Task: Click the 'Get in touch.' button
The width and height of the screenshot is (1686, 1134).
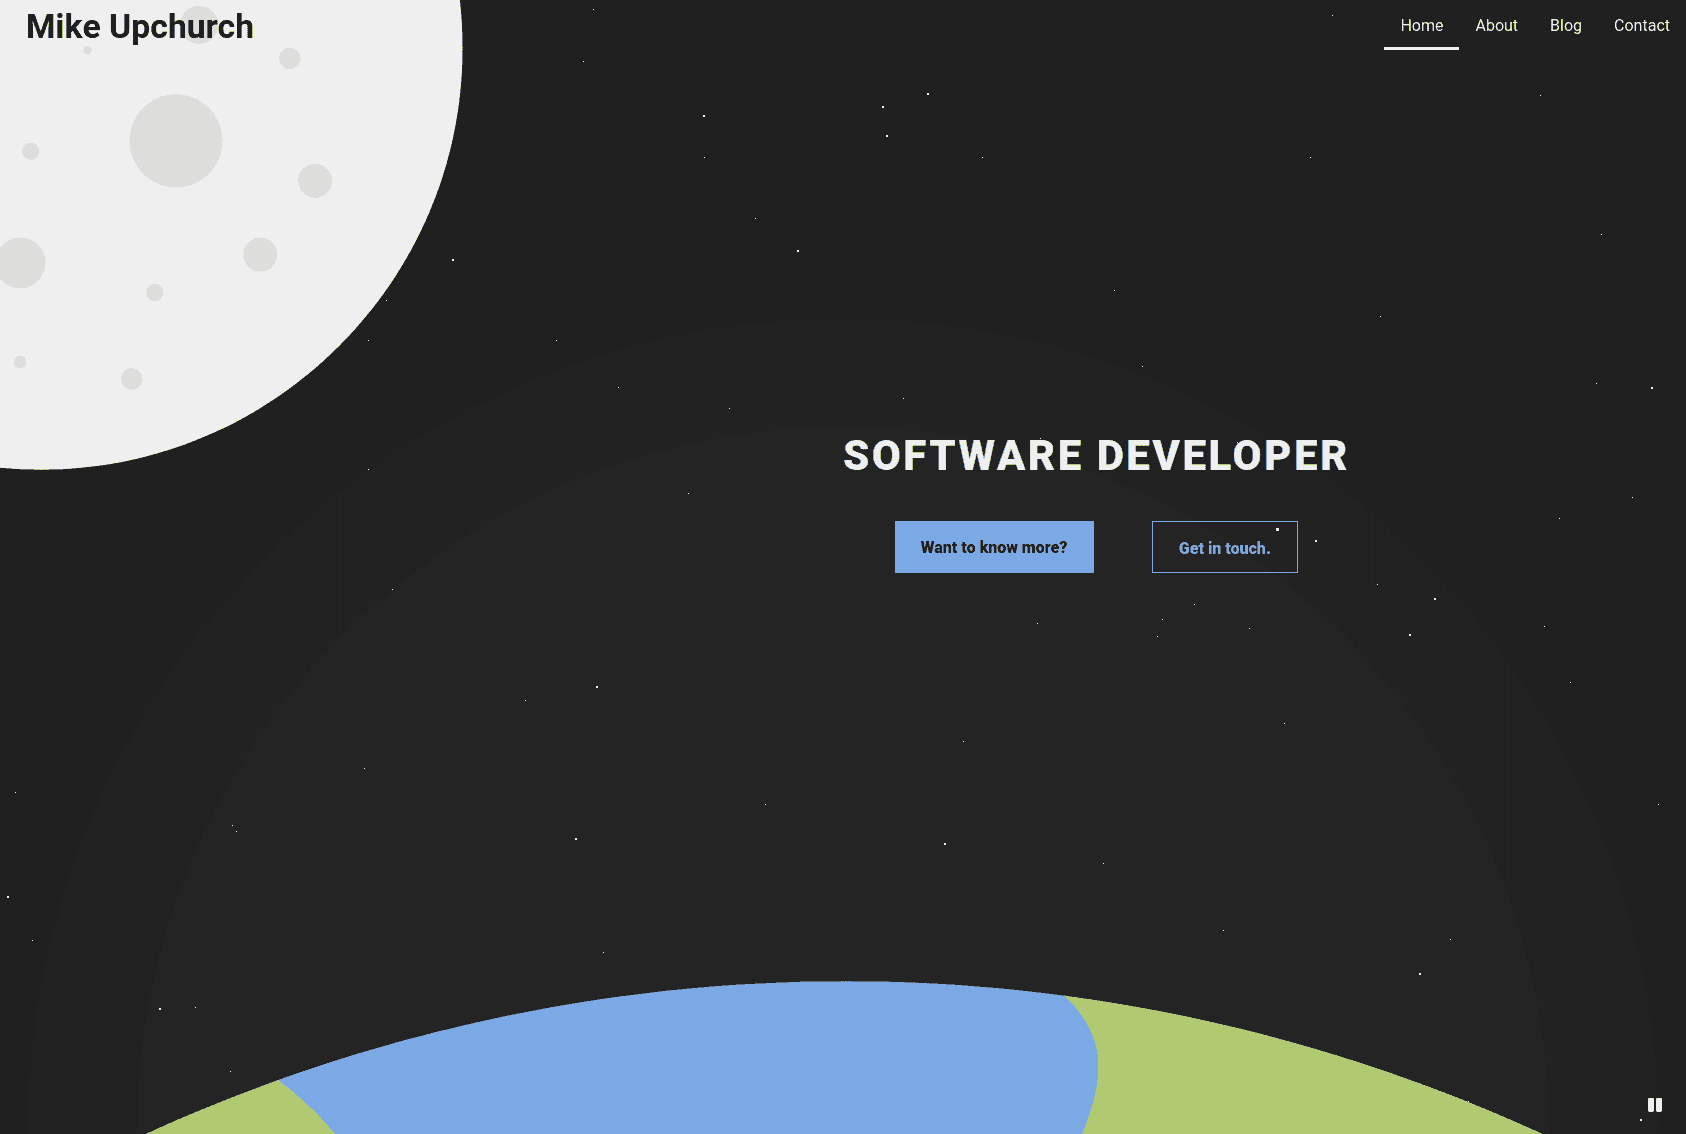Action: click(1224, 547)
